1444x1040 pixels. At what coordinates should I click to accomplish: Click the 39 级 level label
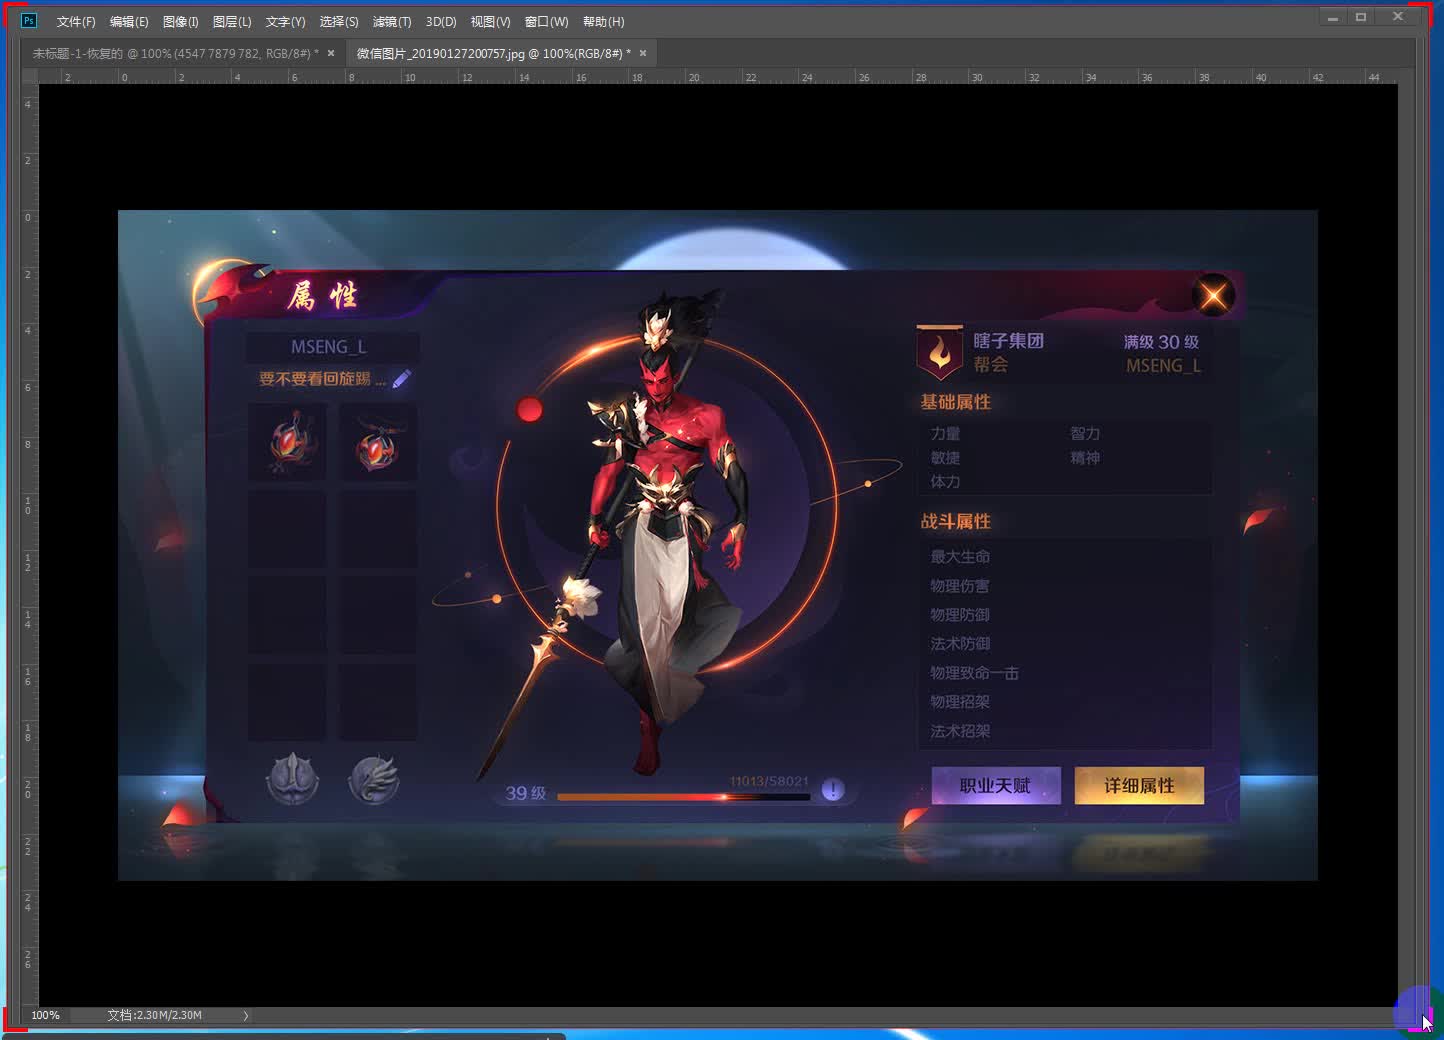coord(526,793)
